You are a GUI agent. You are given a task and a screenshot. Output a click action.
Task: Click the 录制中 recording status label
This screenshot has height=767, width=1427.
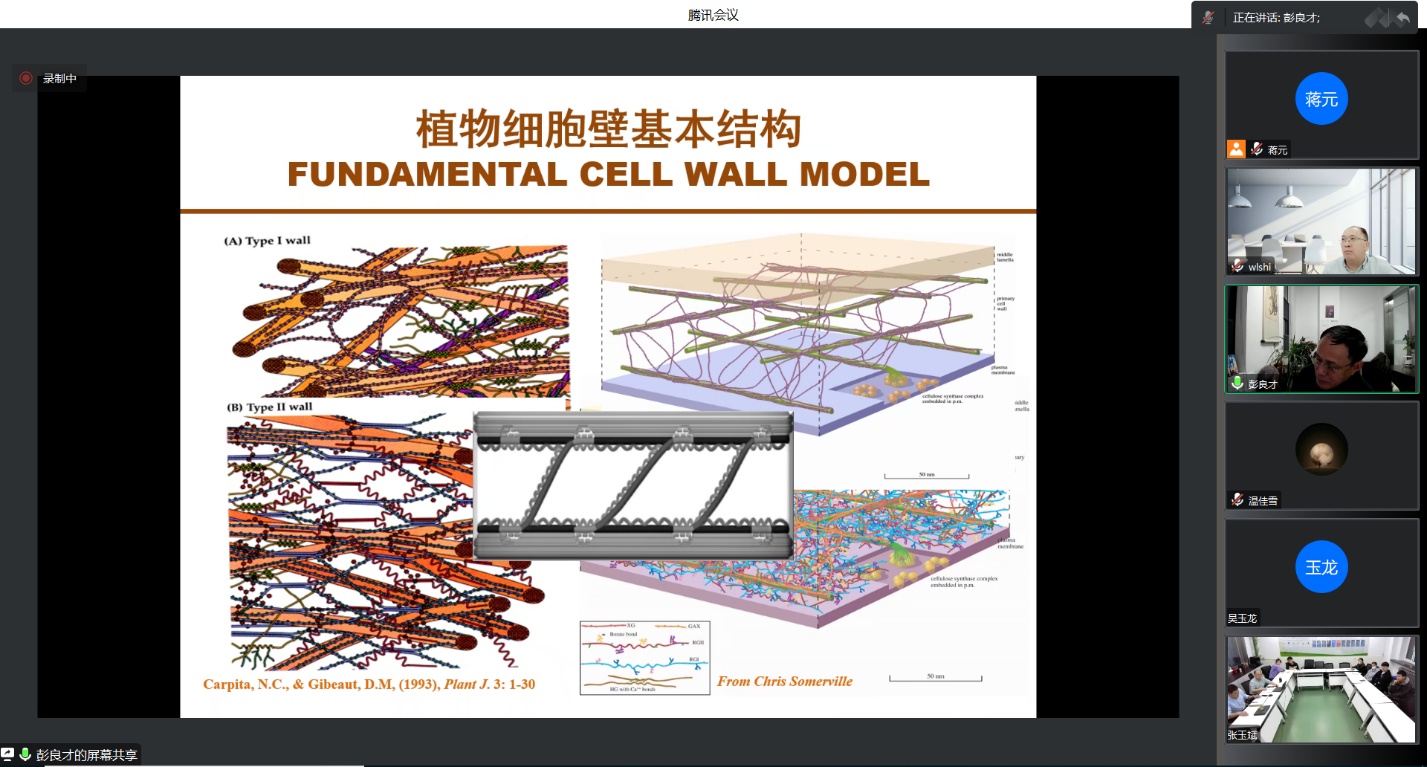click(x=59, y=78)
